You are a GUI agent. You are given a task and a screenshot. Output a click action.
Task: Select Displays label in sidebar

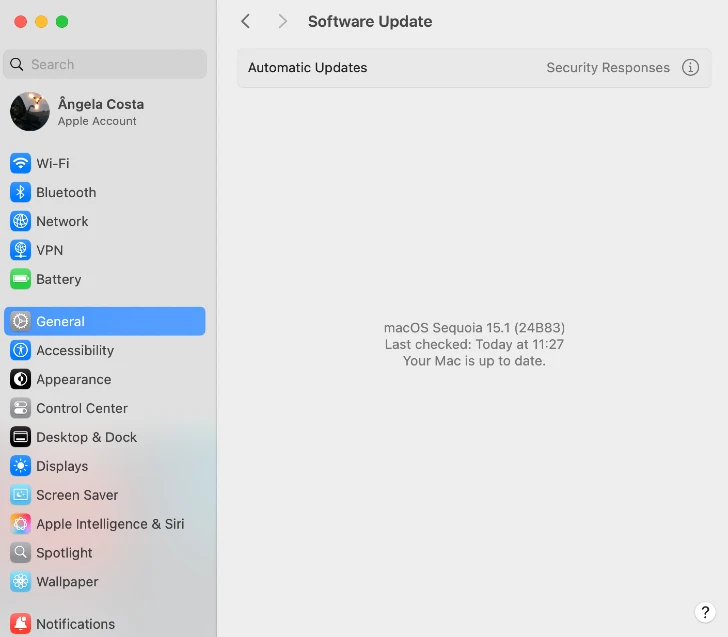(x=62, y=466)
